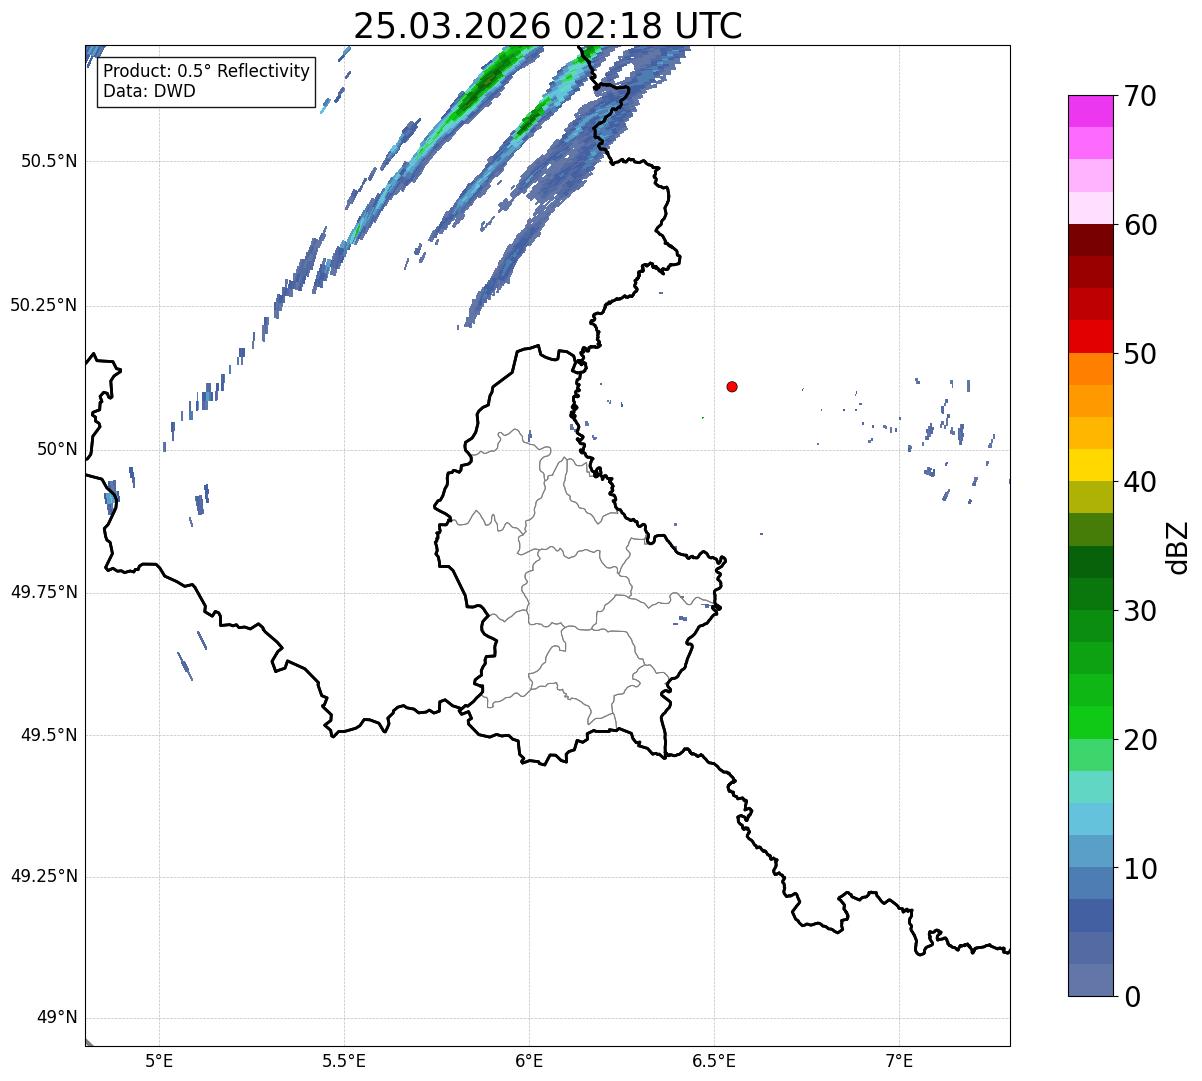The image size is (1202, 1081).
Task: Click the colorbar tick label "70"
Action: pyautogui.click(x=1140, y=96)
